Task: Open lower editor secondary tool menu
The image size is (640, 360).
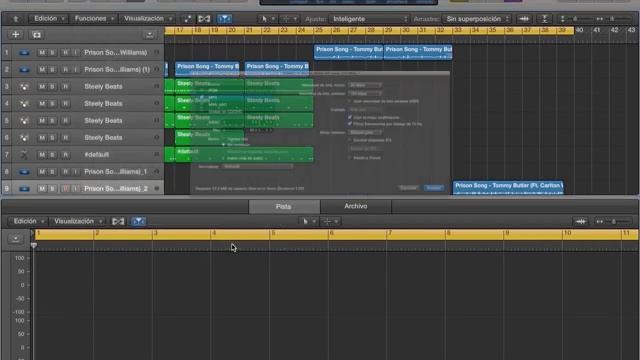Action: [x=331, y=221]
